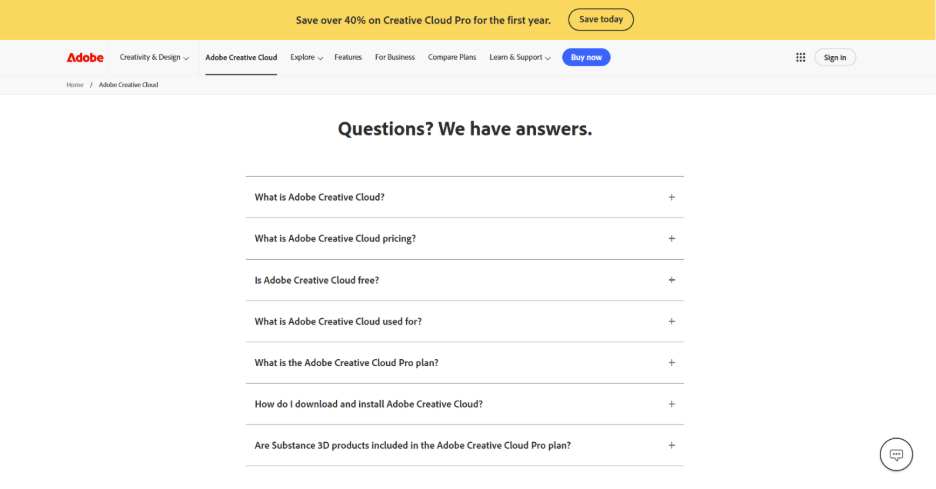The image size is (936, 489).
Task: Expand "What is Adobe Creative Cloud used for?"
Action: (x=338, y=321)
